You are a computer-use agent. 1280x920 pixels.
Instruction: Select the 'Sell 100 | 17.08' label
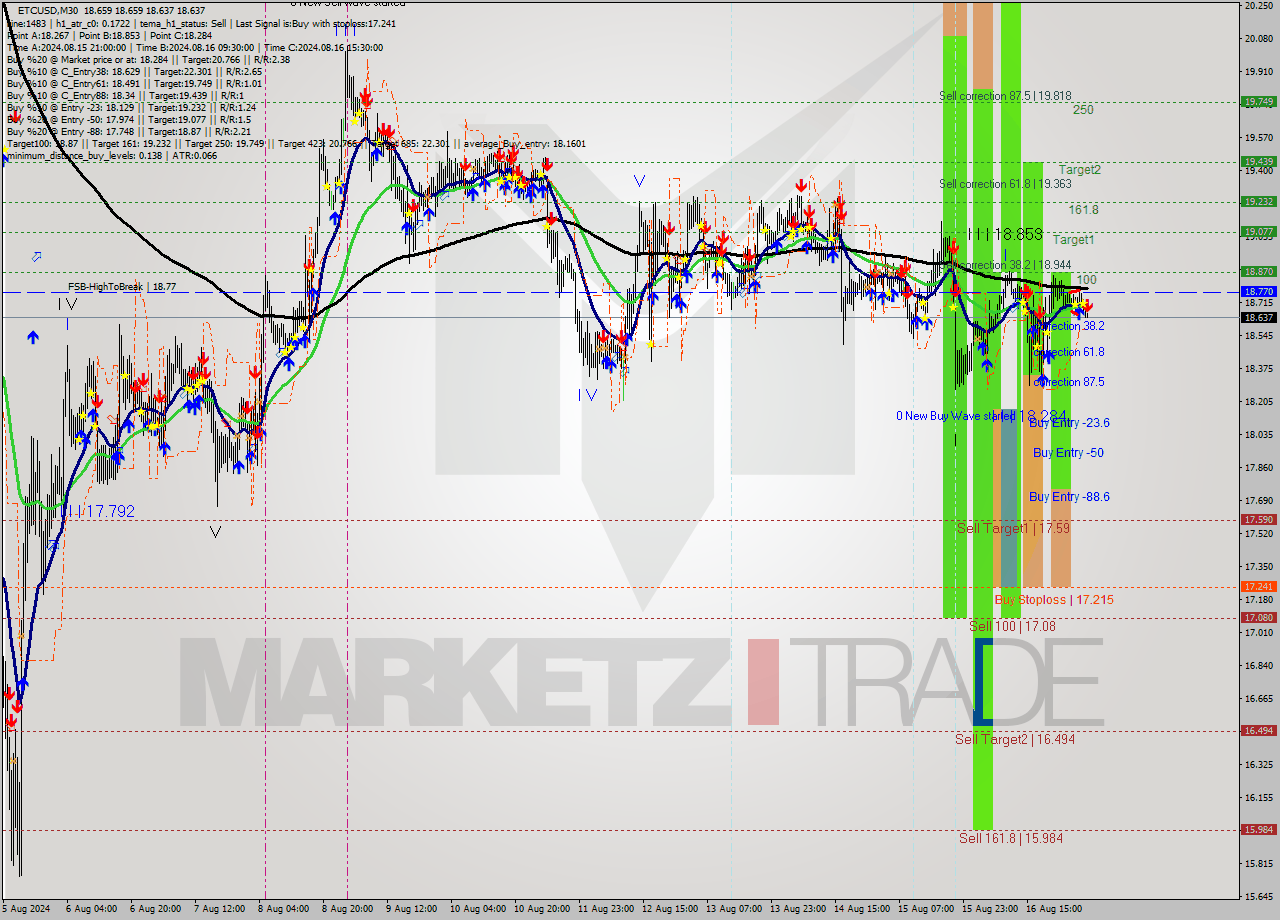tap(1012, 626)
